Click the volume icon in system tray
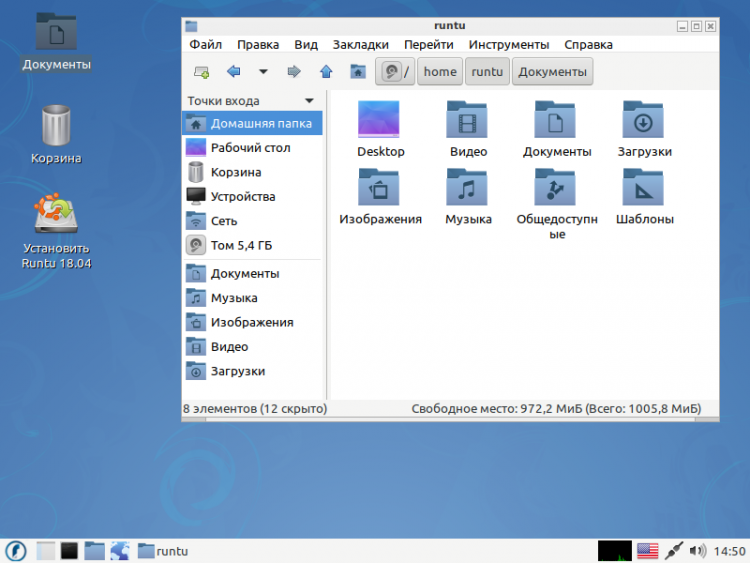 point(697,551)
